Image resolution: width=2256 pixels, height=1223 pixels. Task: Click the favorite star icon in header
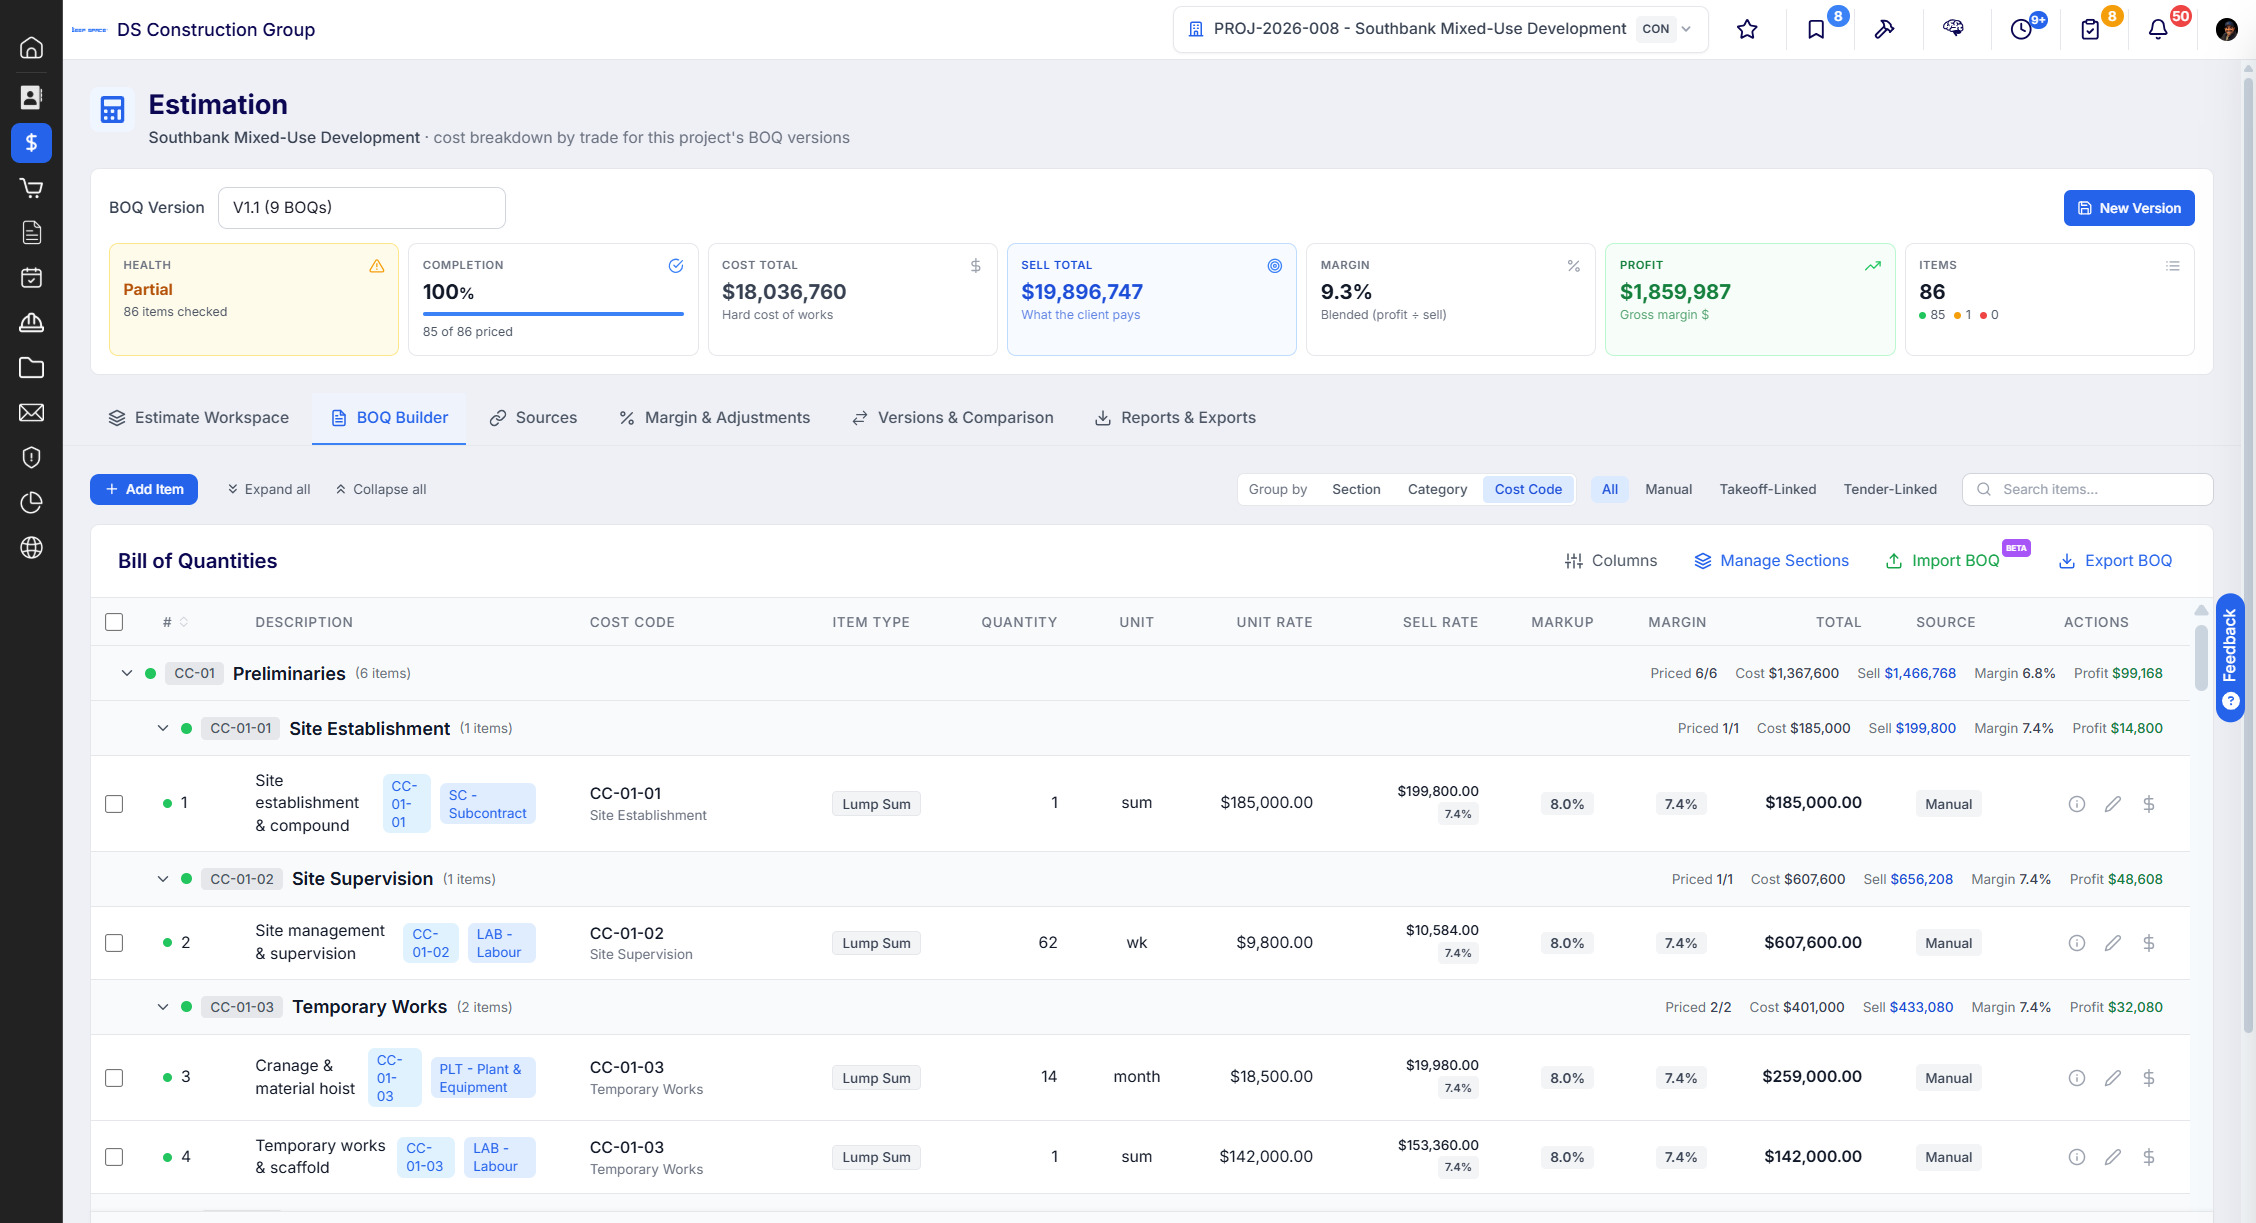1747,29
